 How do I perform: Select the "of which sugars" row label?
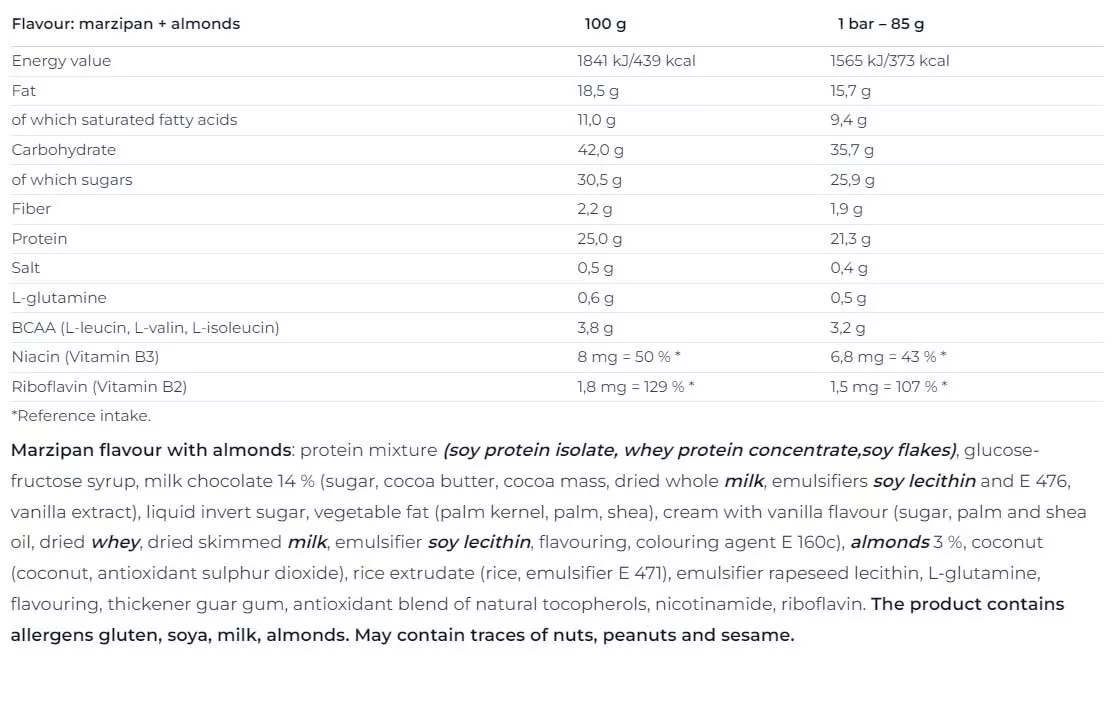72,180
